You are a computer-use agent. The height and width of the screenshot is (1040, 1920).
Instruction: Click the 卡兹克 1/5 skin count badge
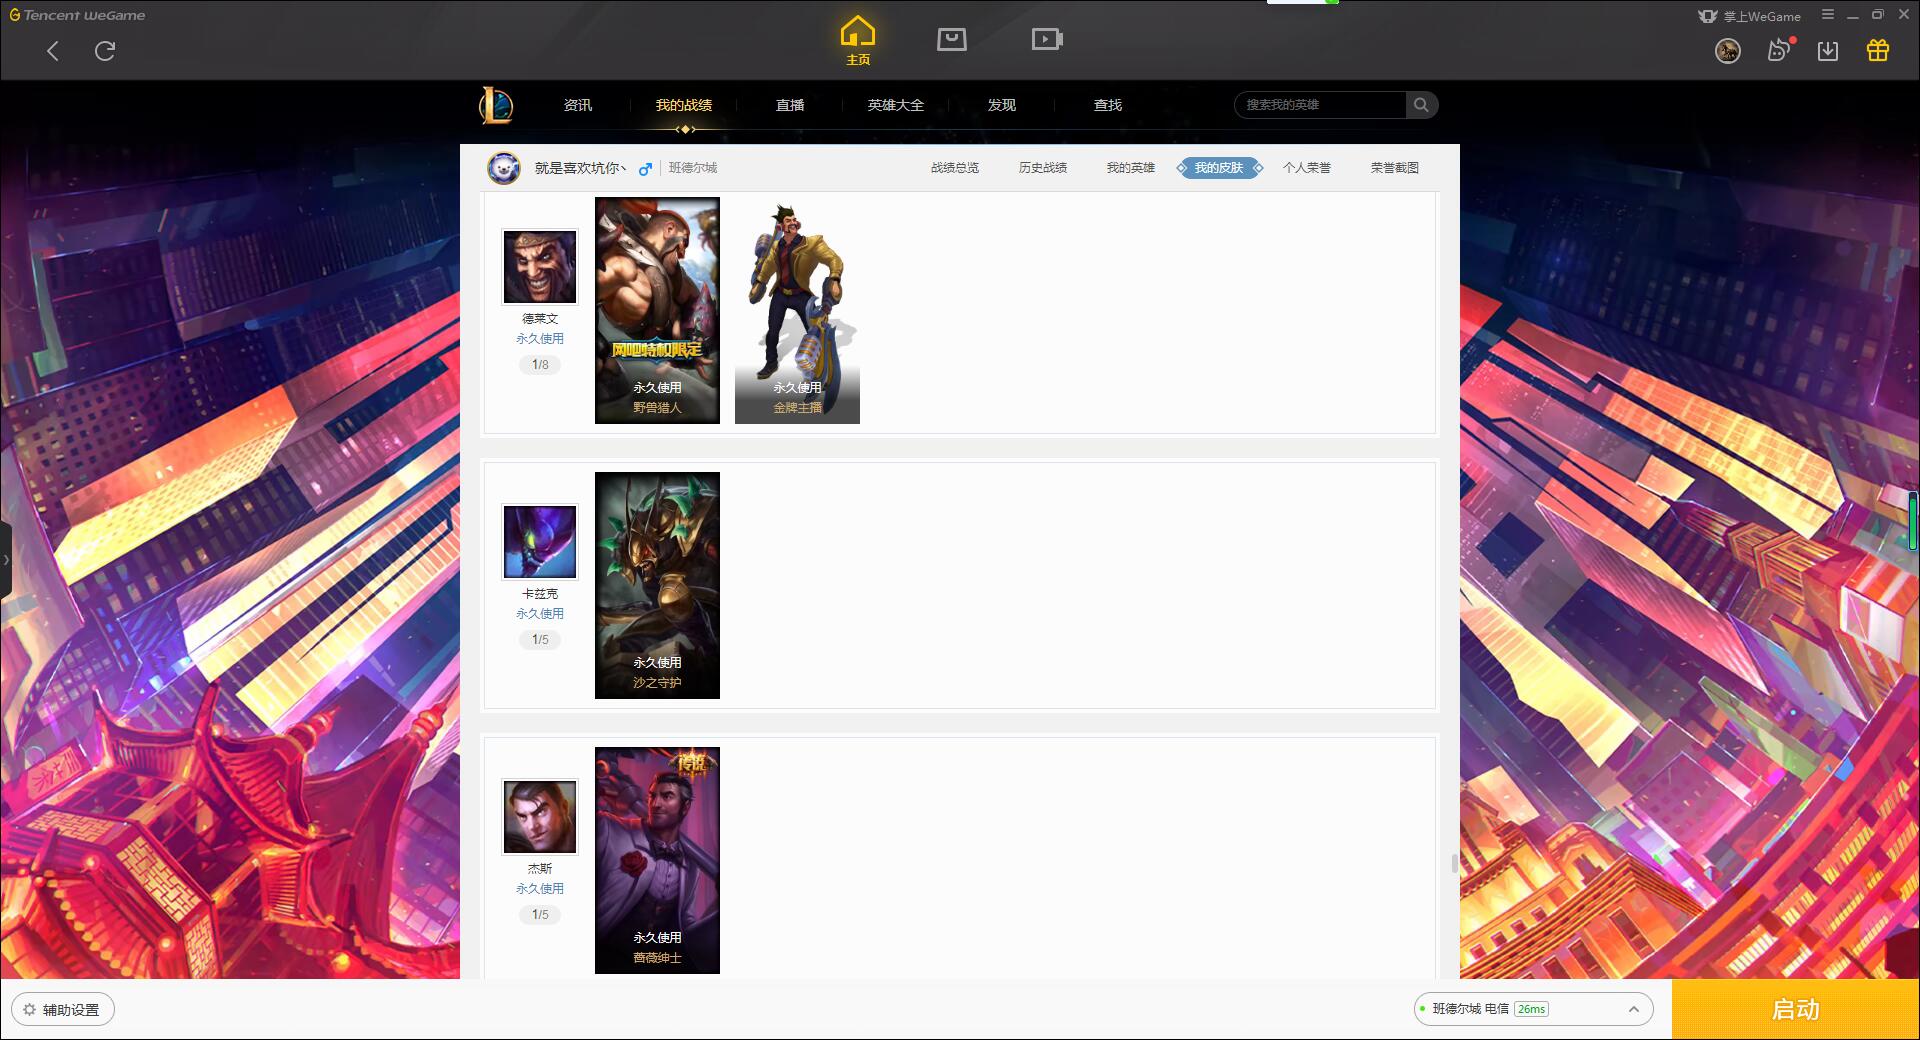pos(540,640)
